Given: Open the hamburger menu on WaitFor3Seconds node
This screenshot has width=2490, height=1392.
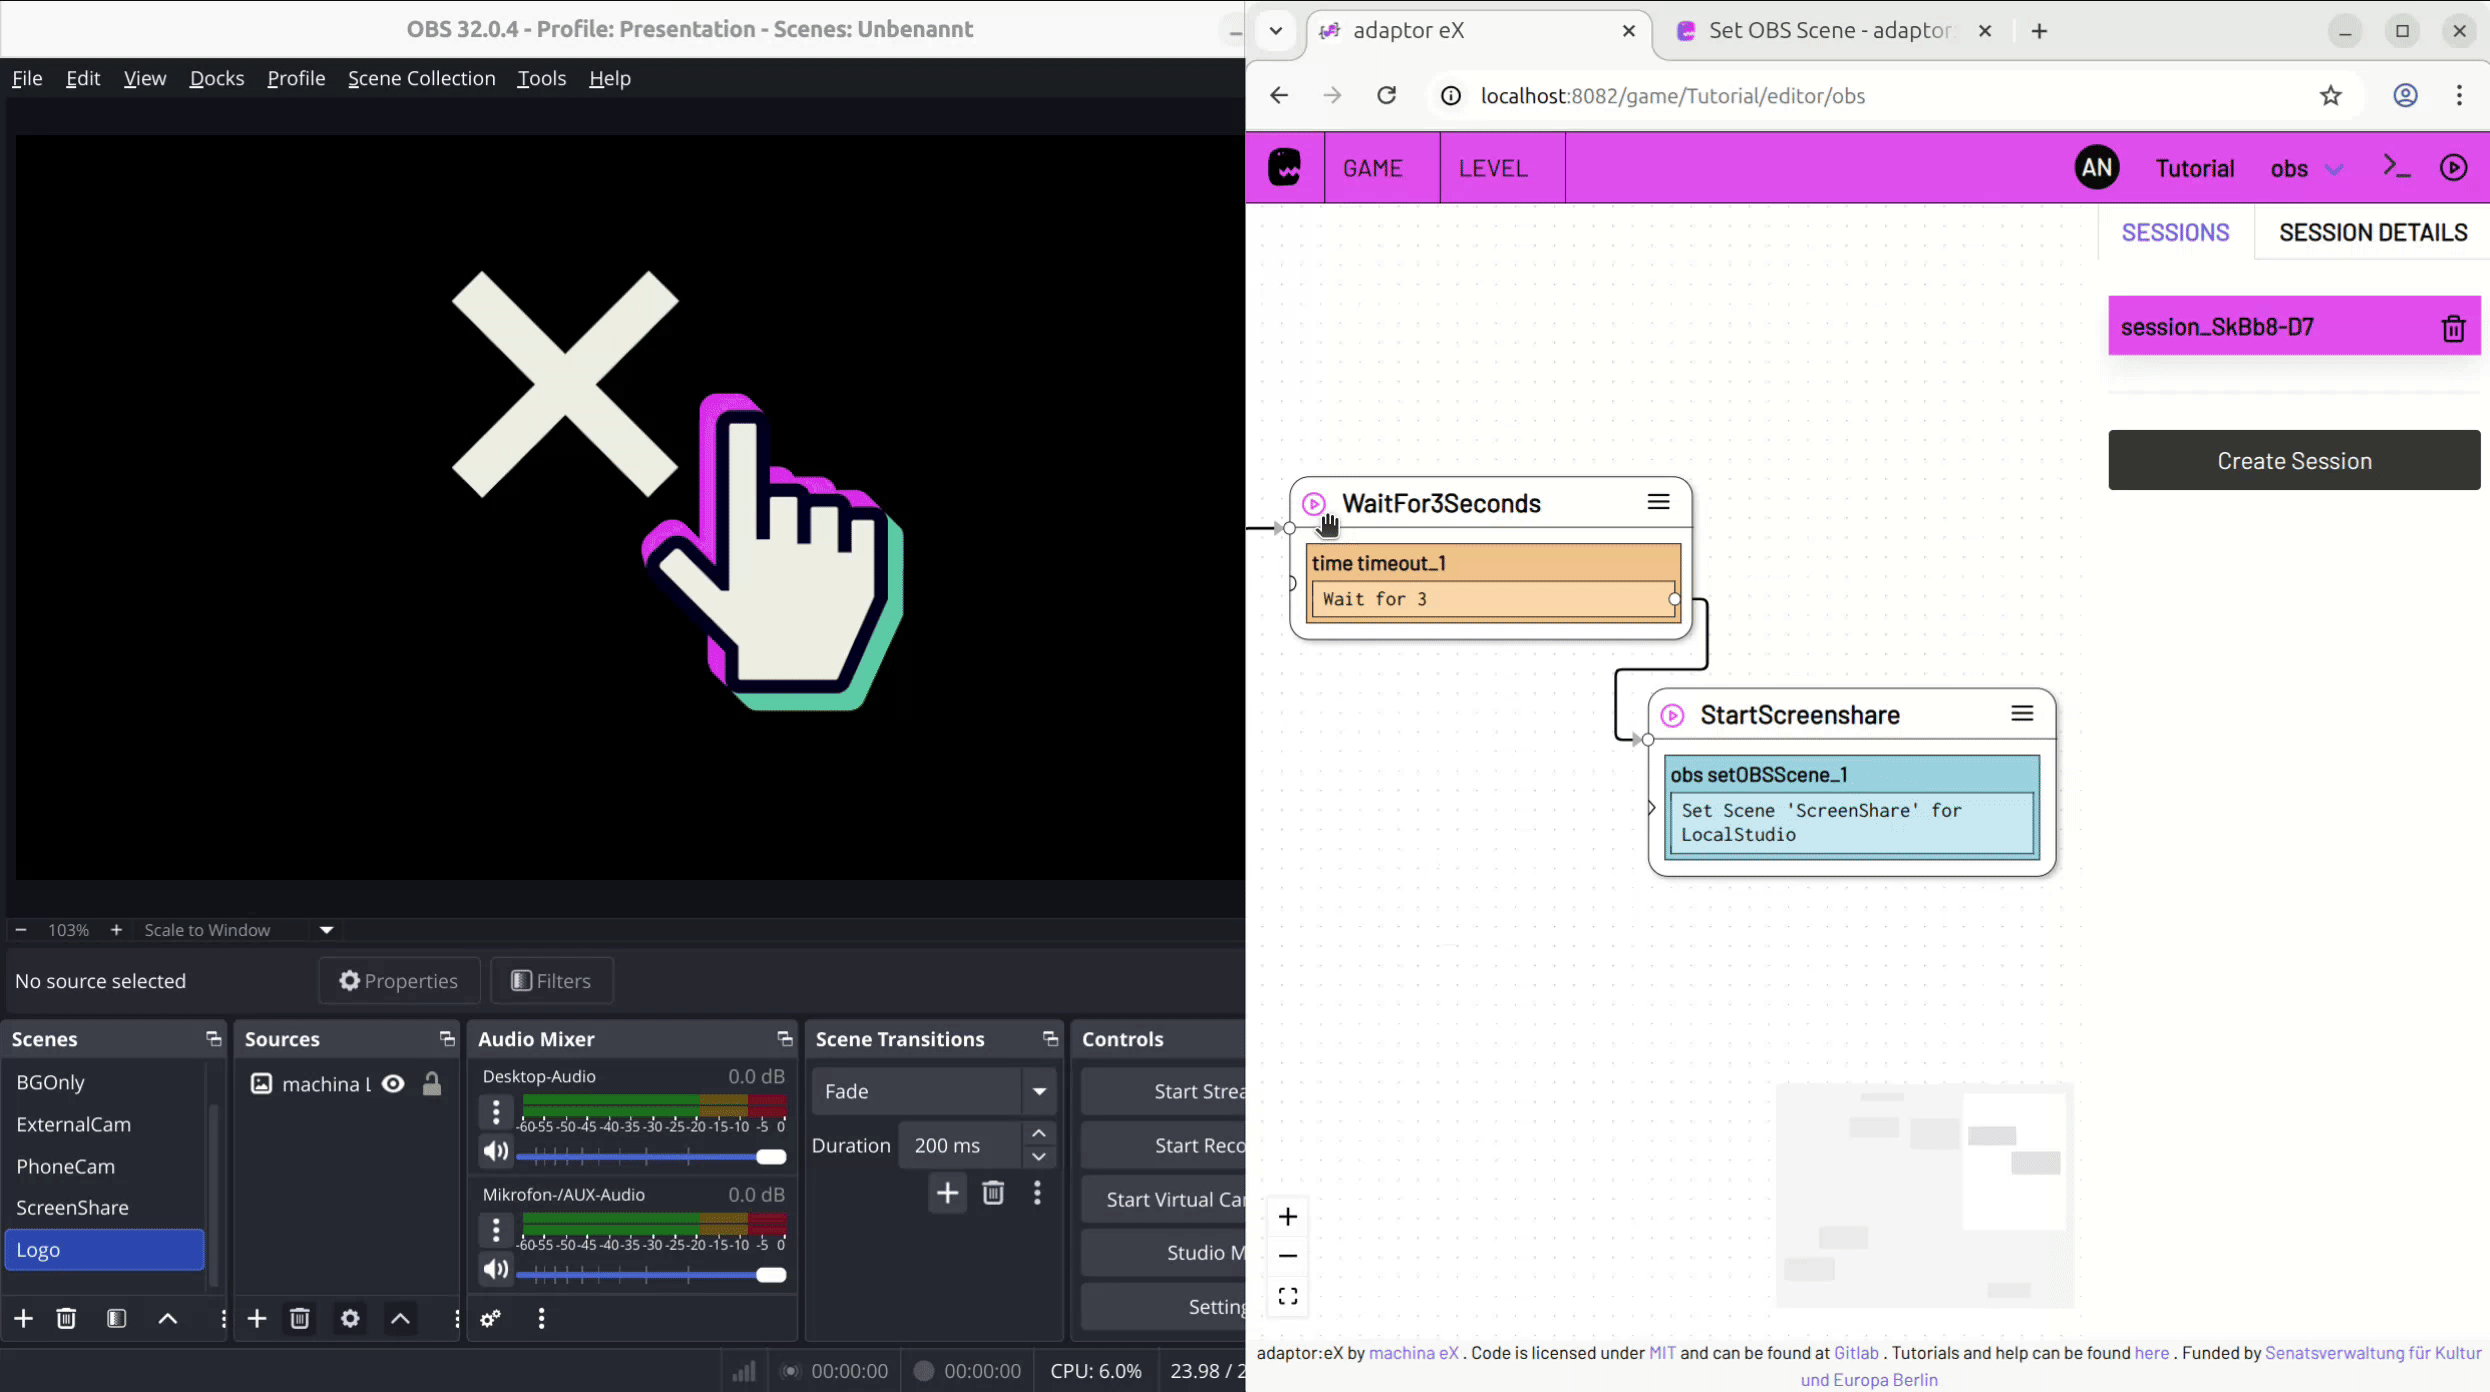Looking at the screenshot, I should [1659, 502].
